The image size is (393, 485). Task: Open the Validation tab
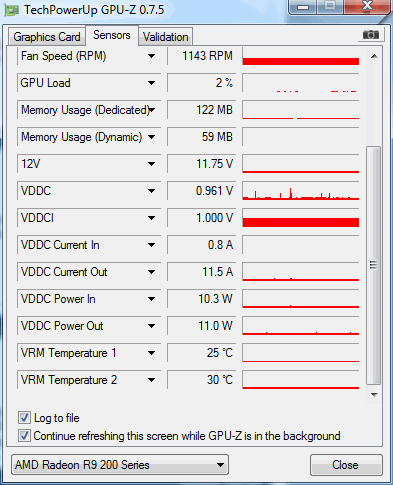pos(166,37)
